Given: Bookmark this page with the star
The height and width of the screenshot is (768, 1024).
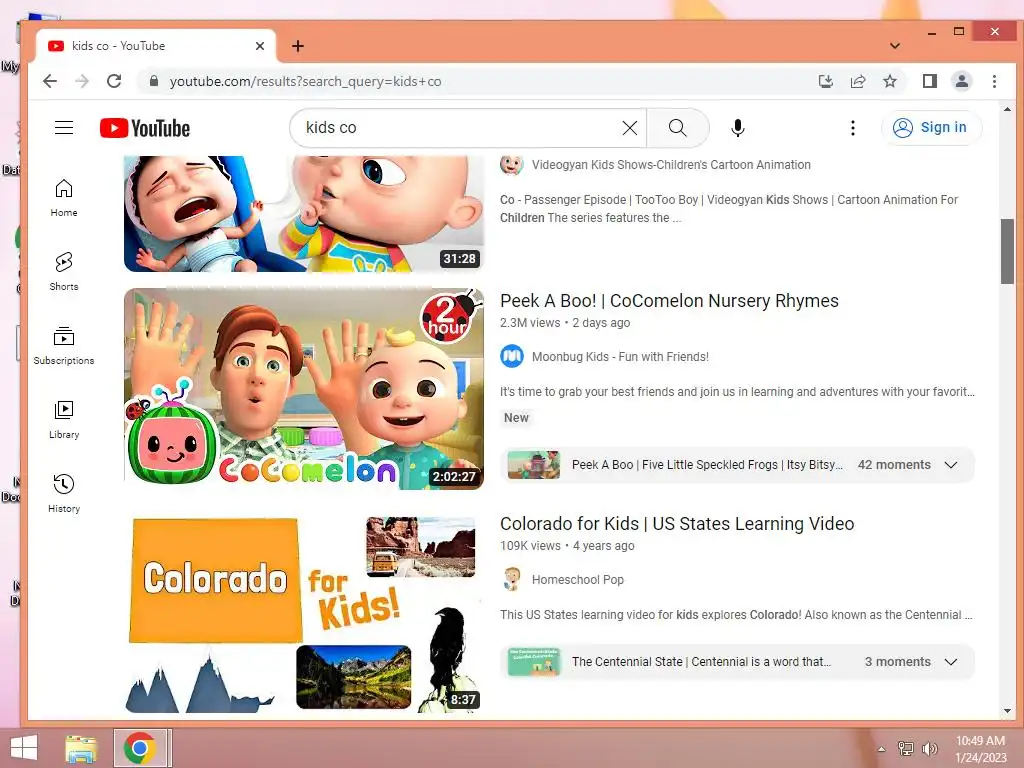Looking at the screenshot, I should 889,81.
